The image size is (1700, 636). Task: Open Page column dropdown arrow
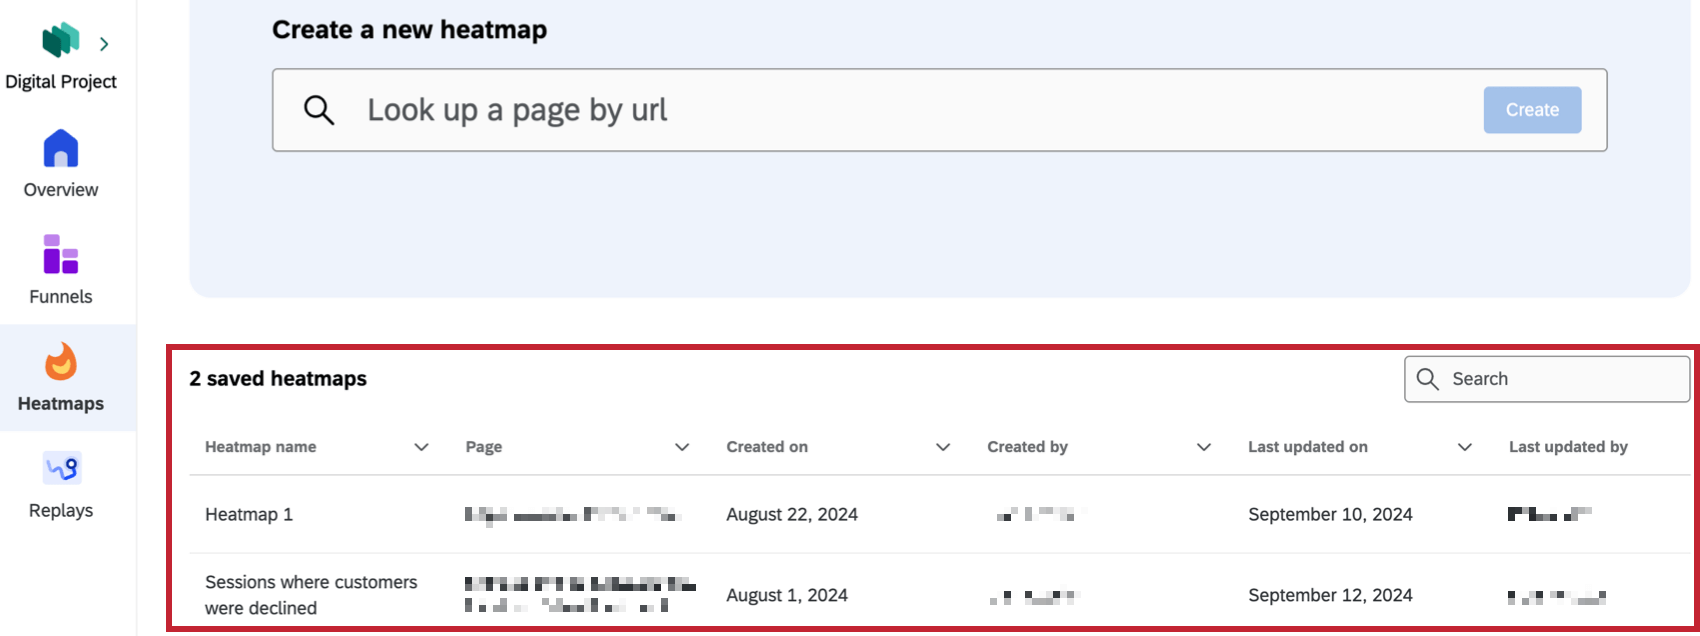682,447
